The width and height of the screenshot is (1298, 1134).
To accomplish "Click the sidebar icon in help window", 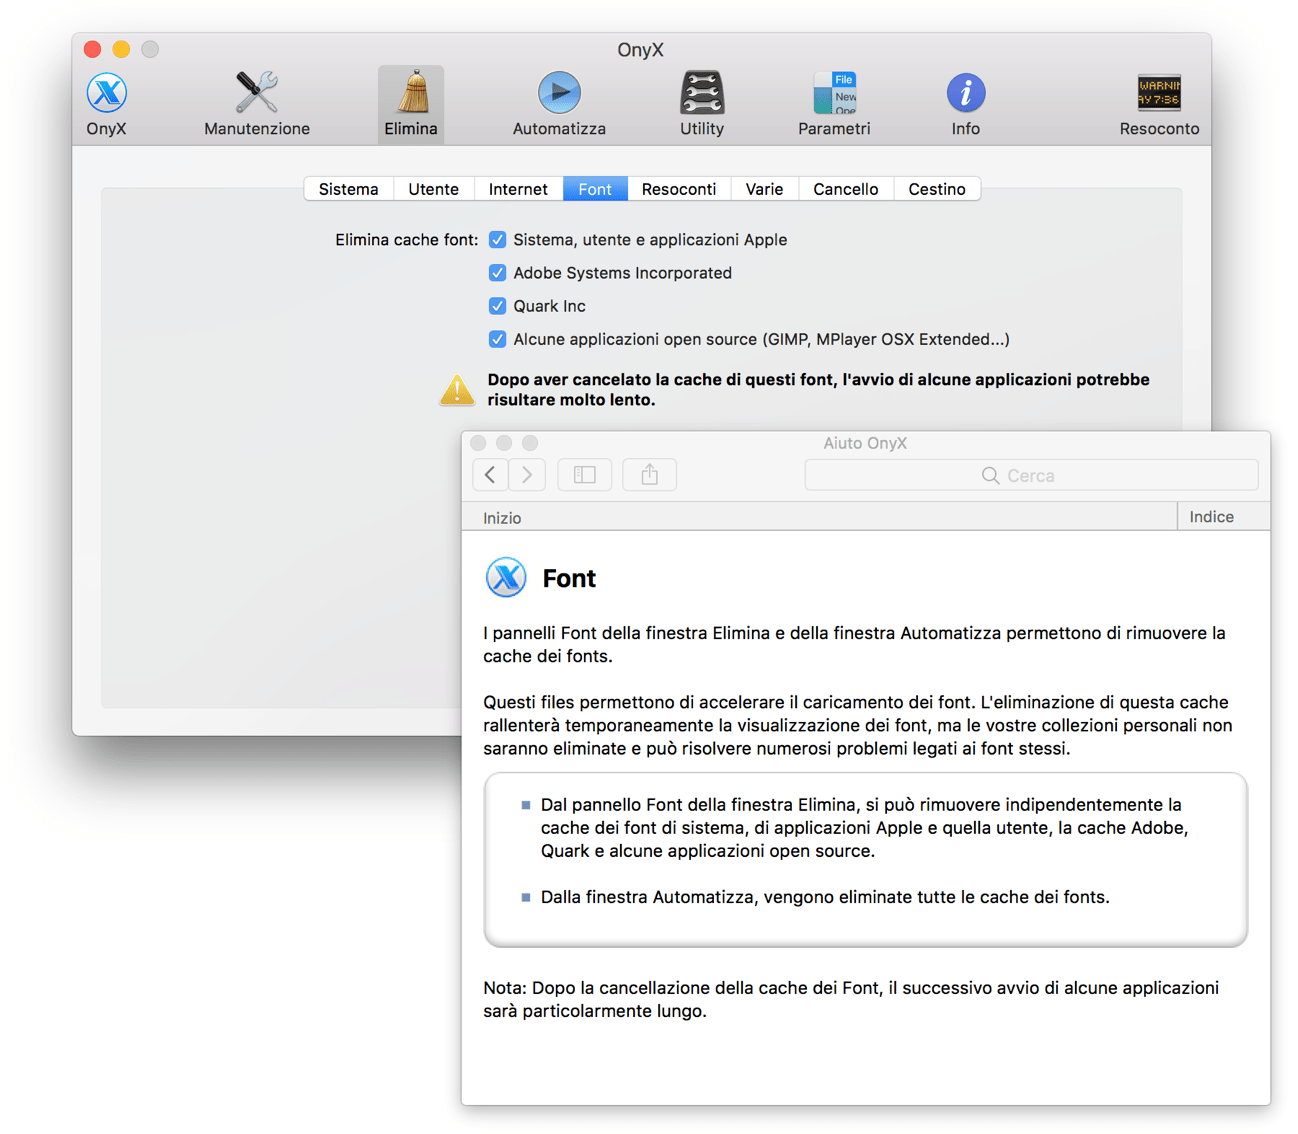I will 584,474.
